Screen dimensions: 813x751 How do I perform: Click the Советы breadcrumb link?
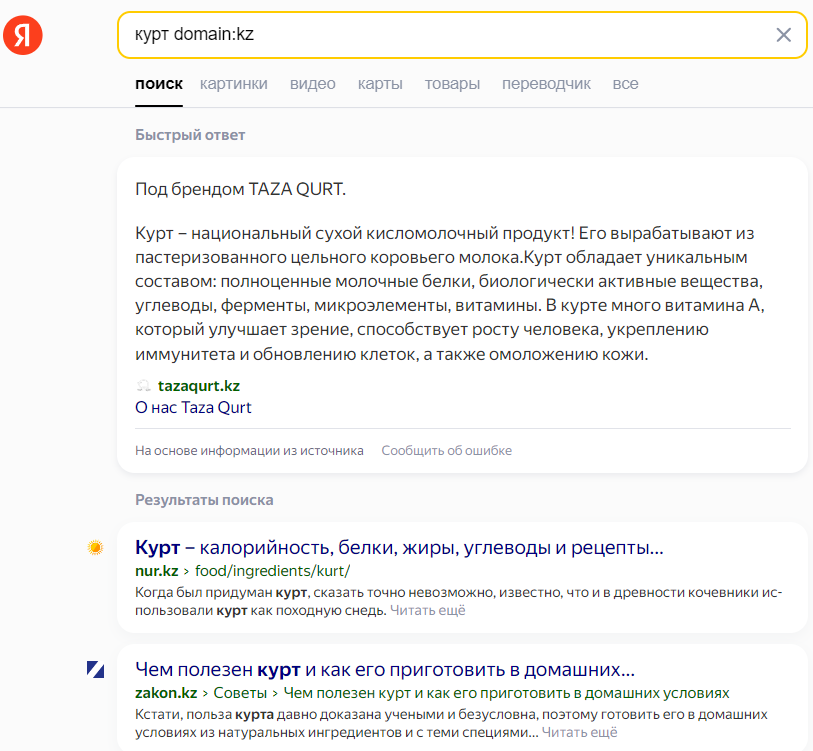240,693
